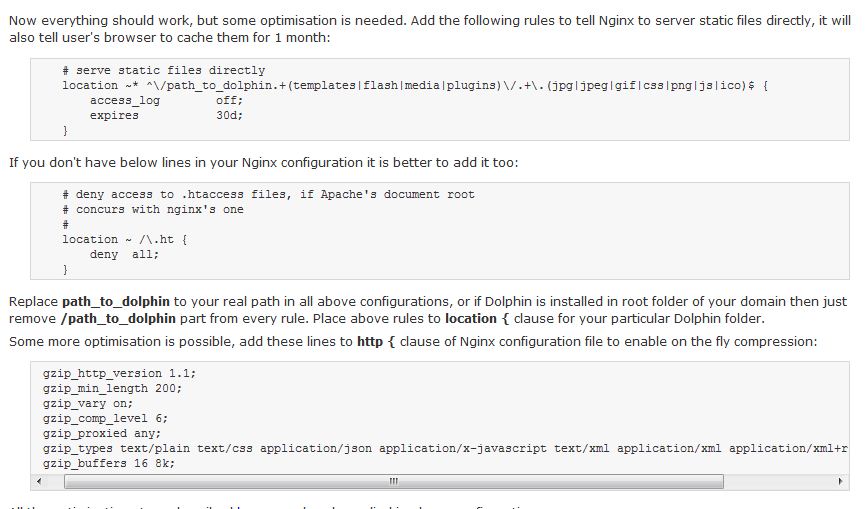Click the 'access_log off;' line
867x509 pixels.
tap(166, 101)
